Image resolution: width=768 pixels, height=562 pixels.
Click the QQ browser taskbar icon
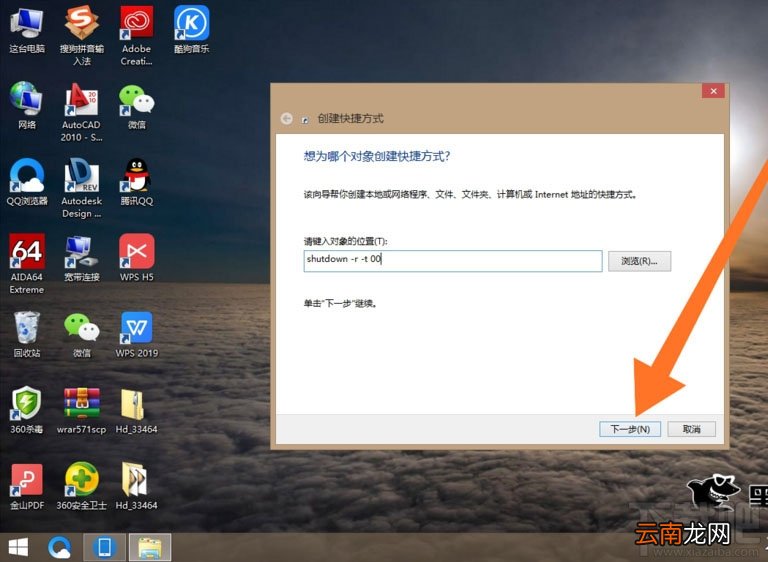pos(60,547)
